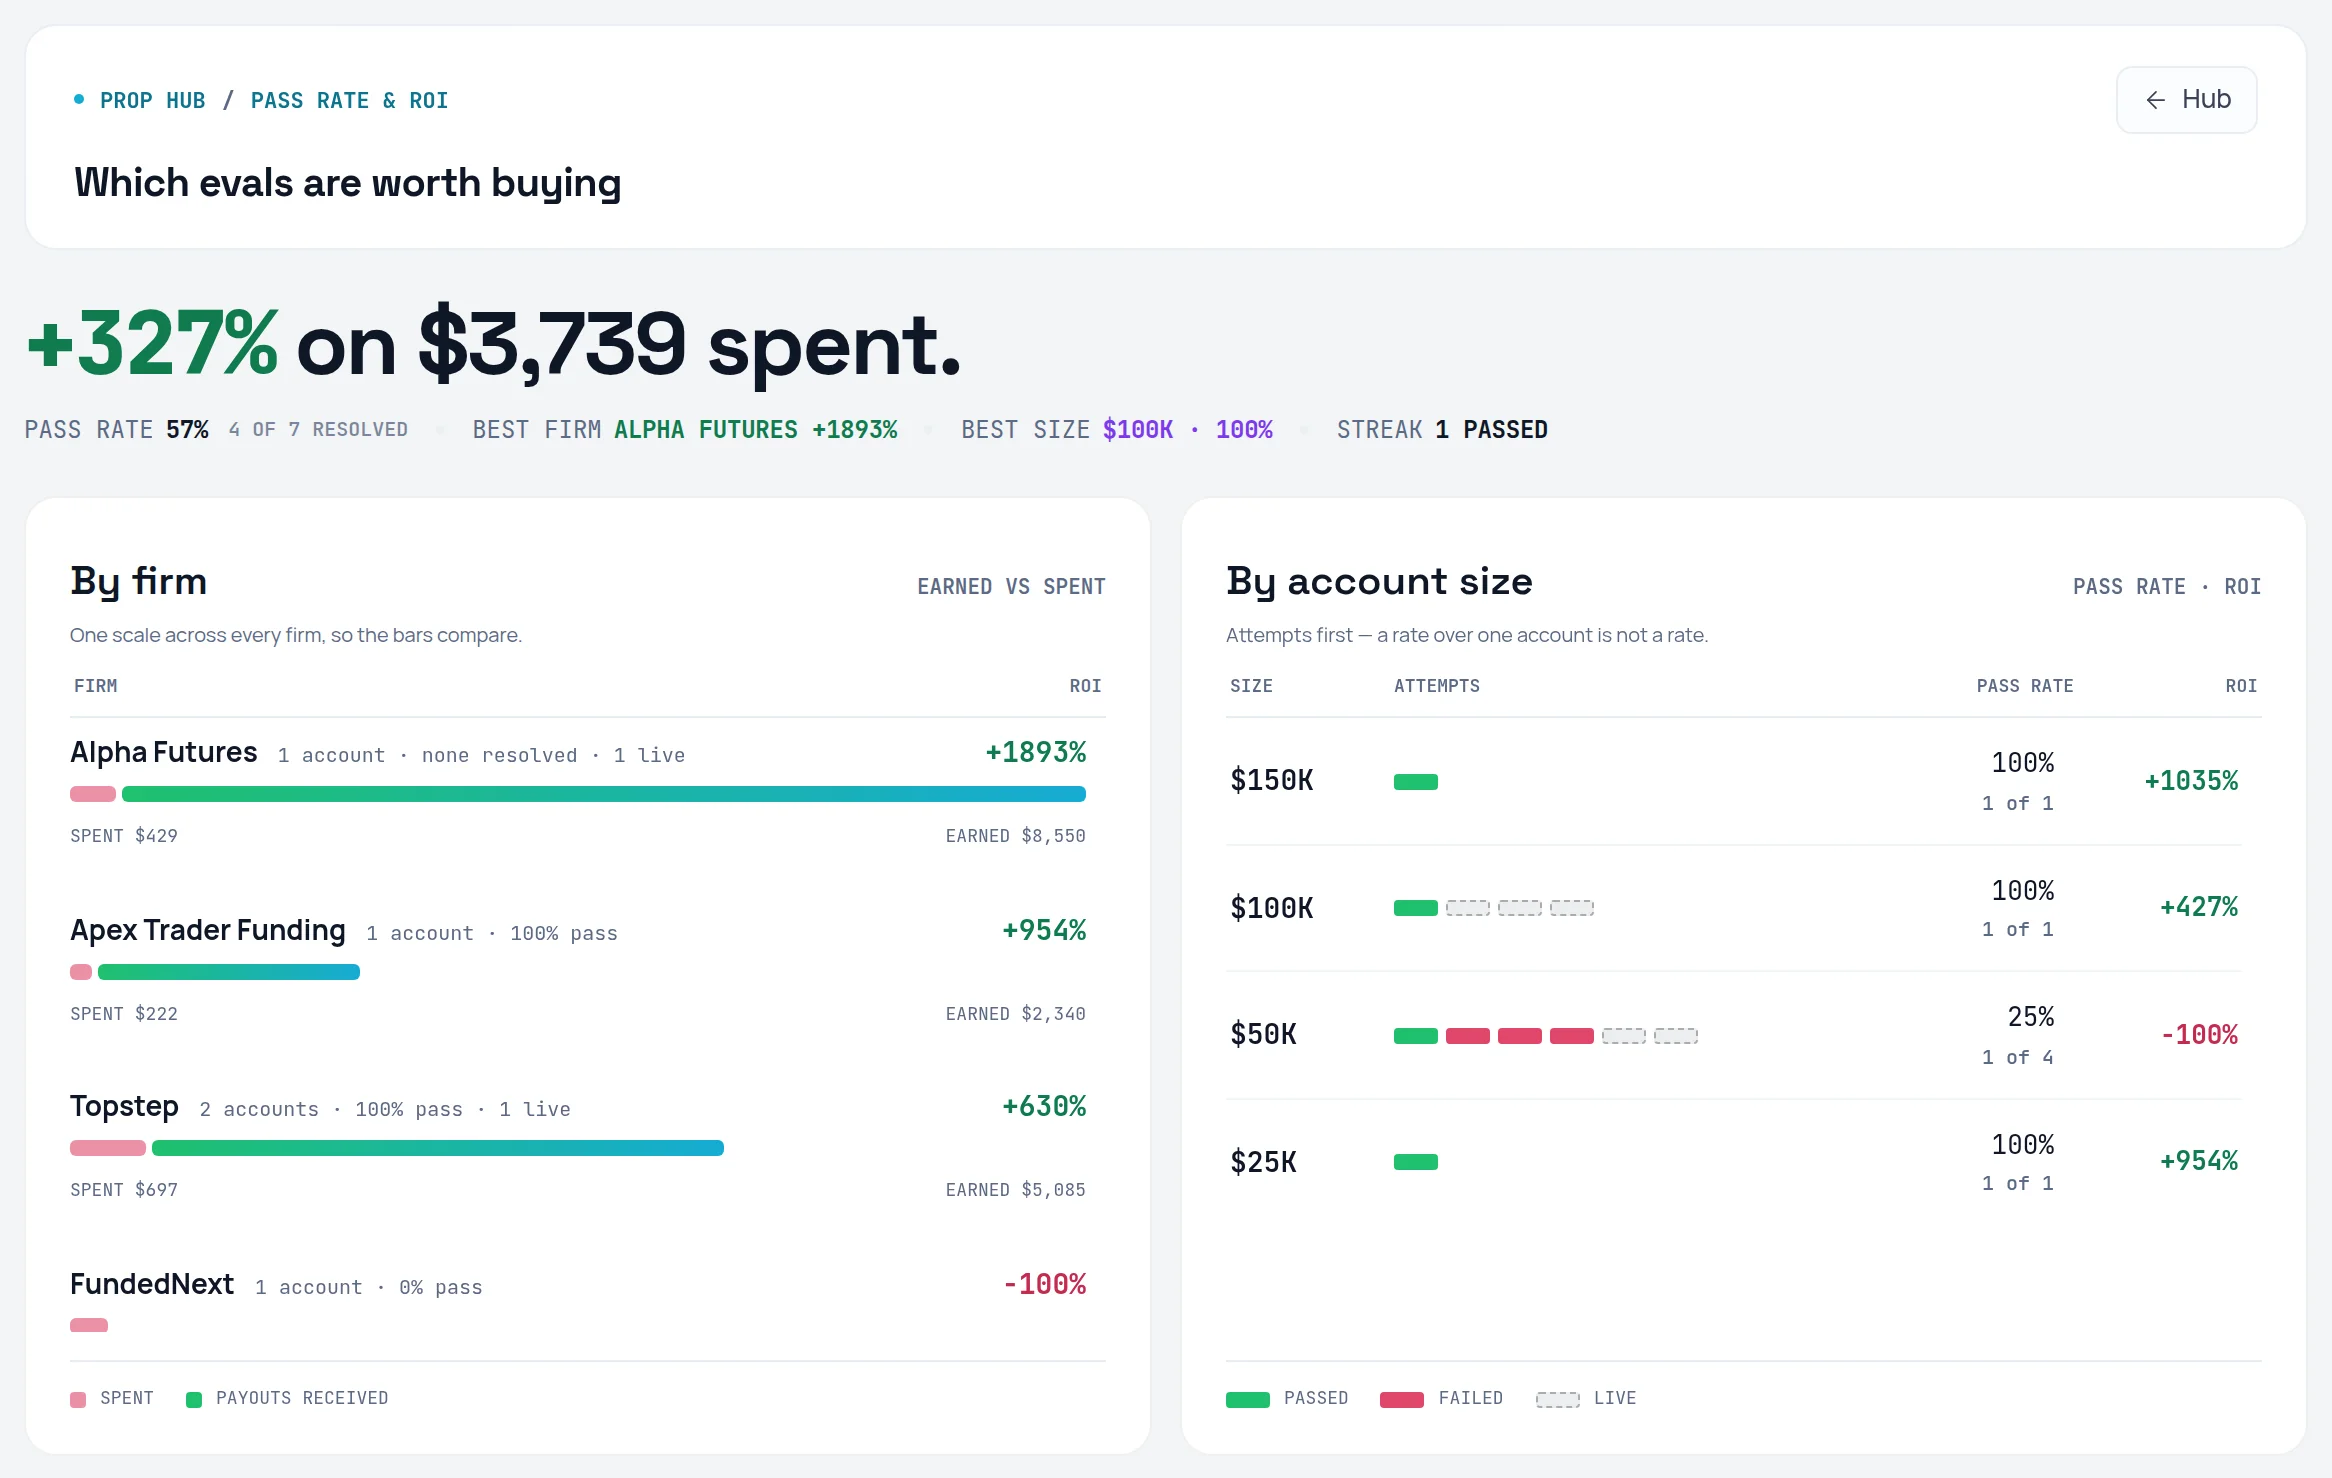Click the $50K -100% ROI value
This screenshot has height=1478, width=2332.
point(2199,1035)
